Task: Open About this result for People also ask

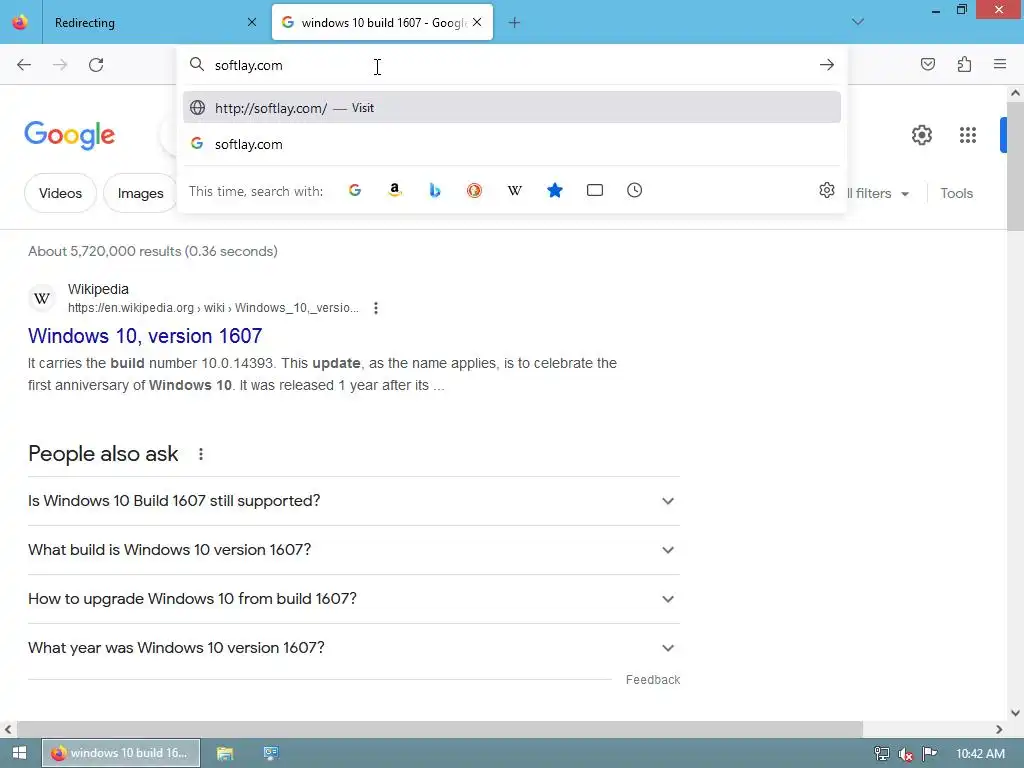Action: click(200, 454)
